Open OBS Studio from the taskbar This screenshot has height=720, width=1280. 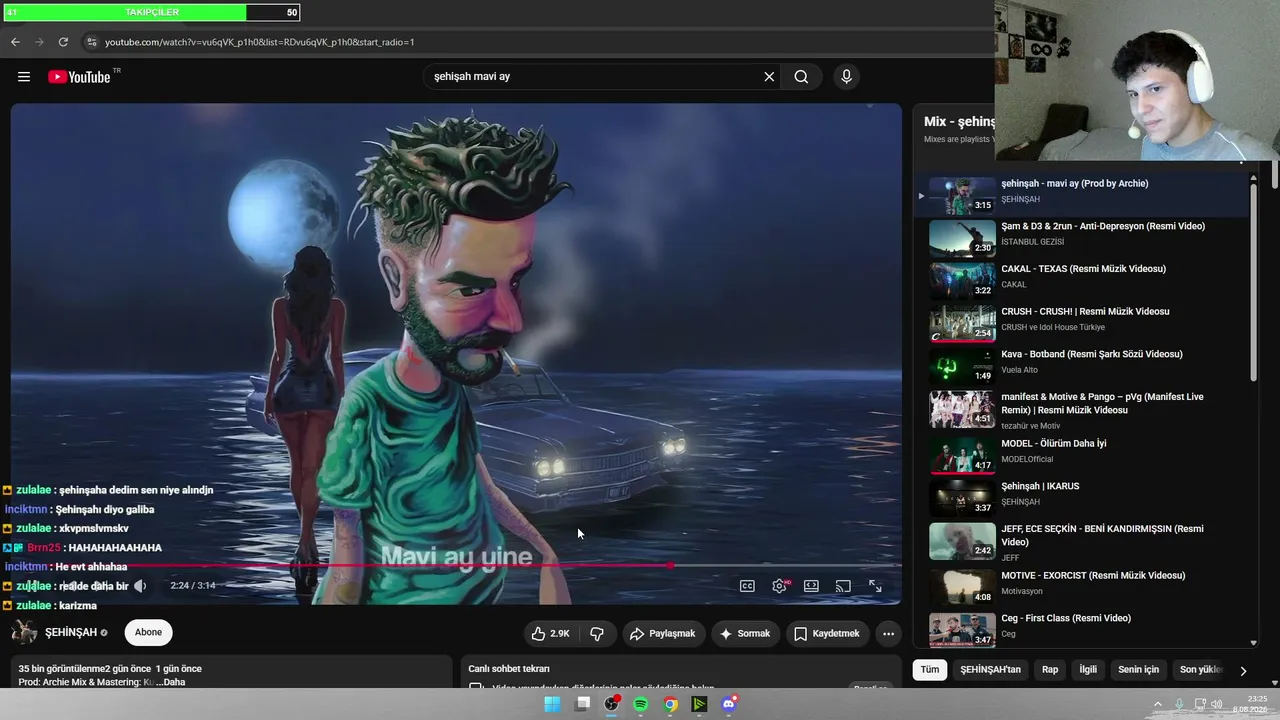pos(612,704)
